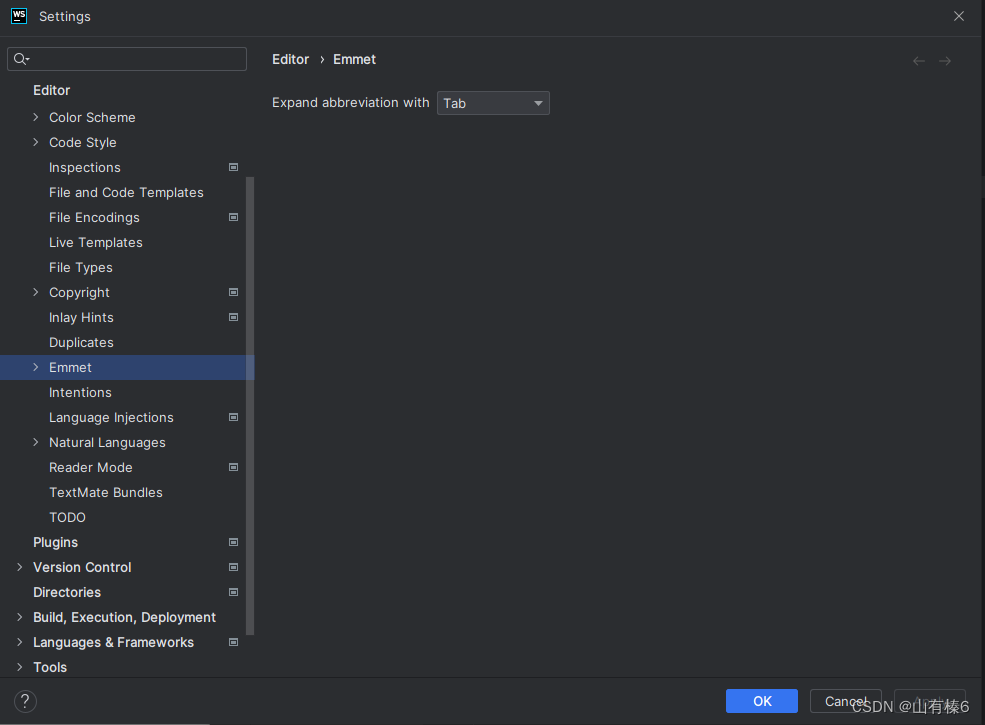985x725 pixels.
Task: Click the settings icon beside File Encodings
Action: [232, 217]
